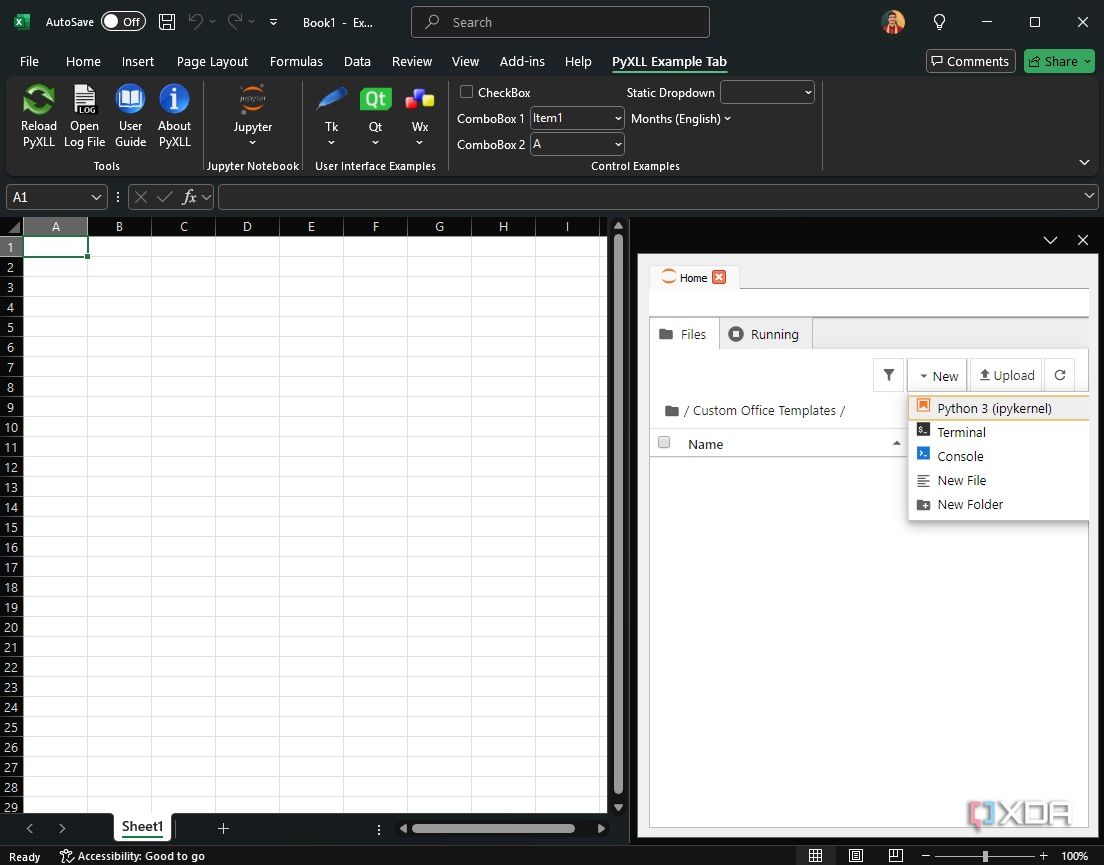Click the Insert Function fx icon
The width and height of the screenshot is (1104, 865).
[189, 197]
